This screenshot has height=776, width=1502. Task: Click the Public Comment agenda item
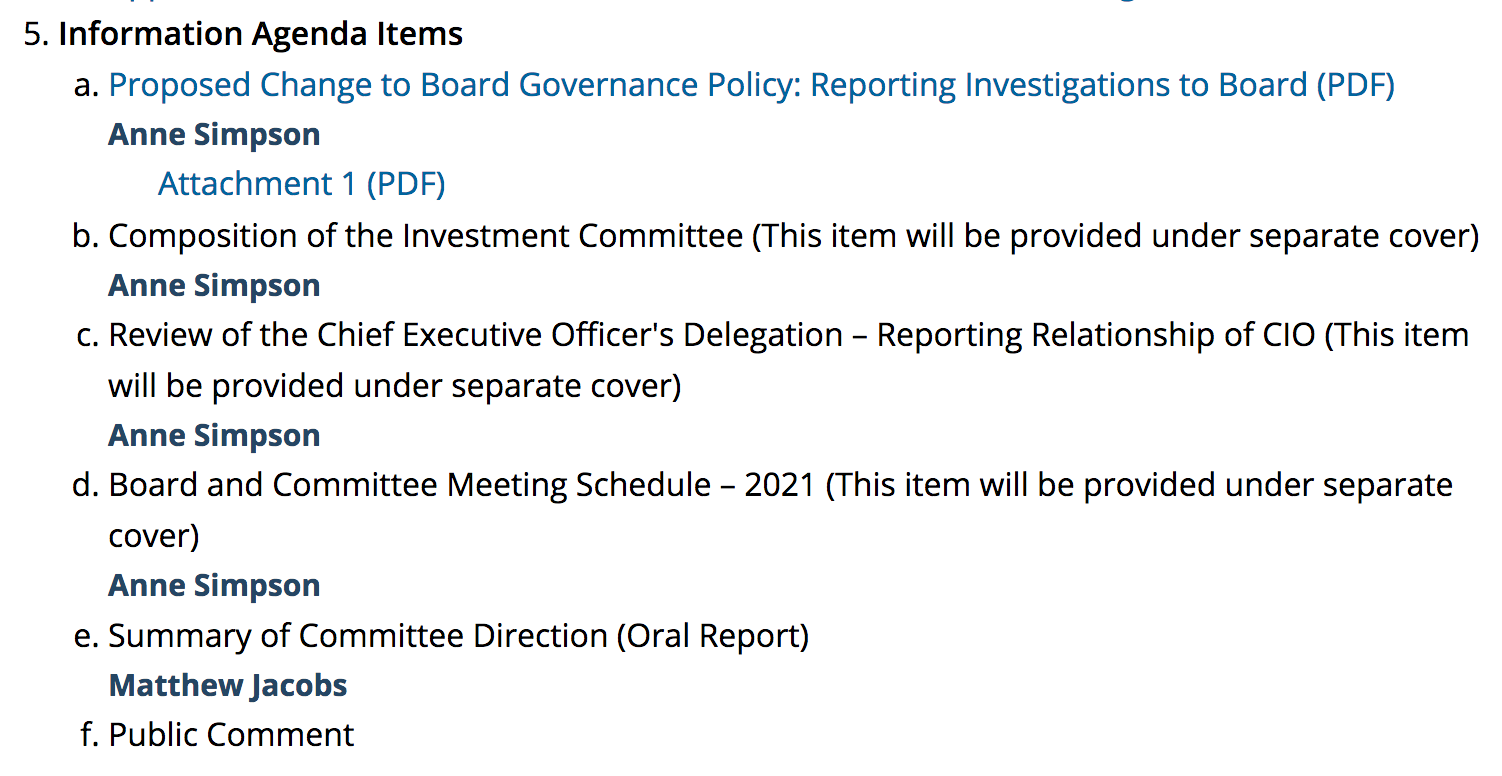(x=231, y=735)
